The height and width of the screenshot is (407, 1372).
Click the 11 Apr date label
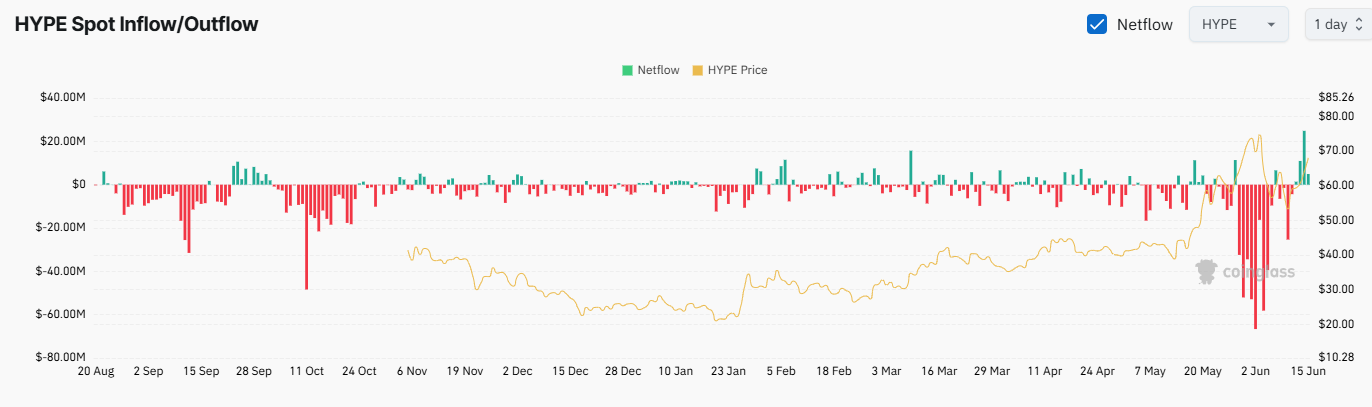point(1044,371)
